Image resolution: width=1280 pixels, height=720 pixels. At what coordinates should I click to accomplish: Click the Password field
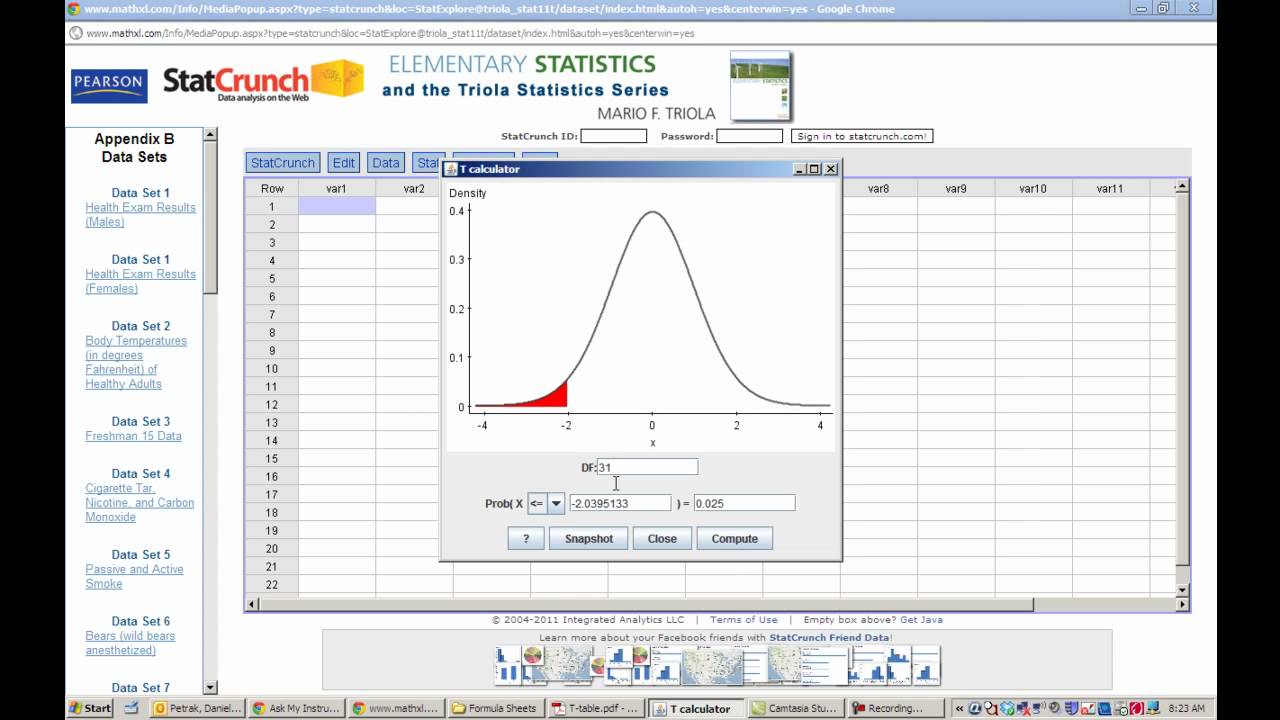[750, 136]
